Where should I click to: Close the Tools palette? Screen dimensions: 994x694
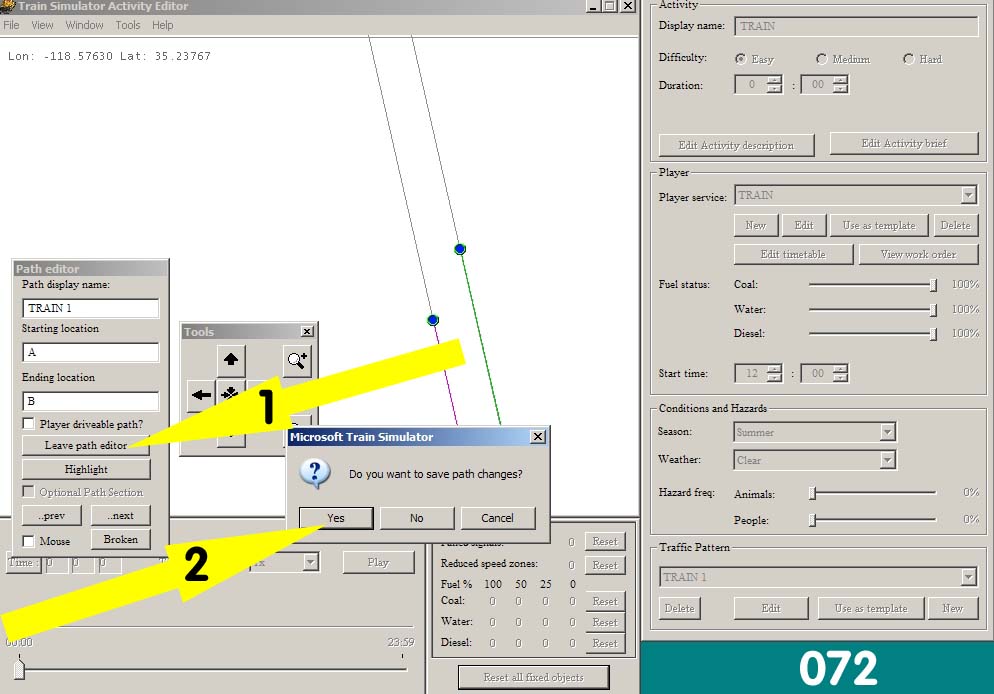307,331
